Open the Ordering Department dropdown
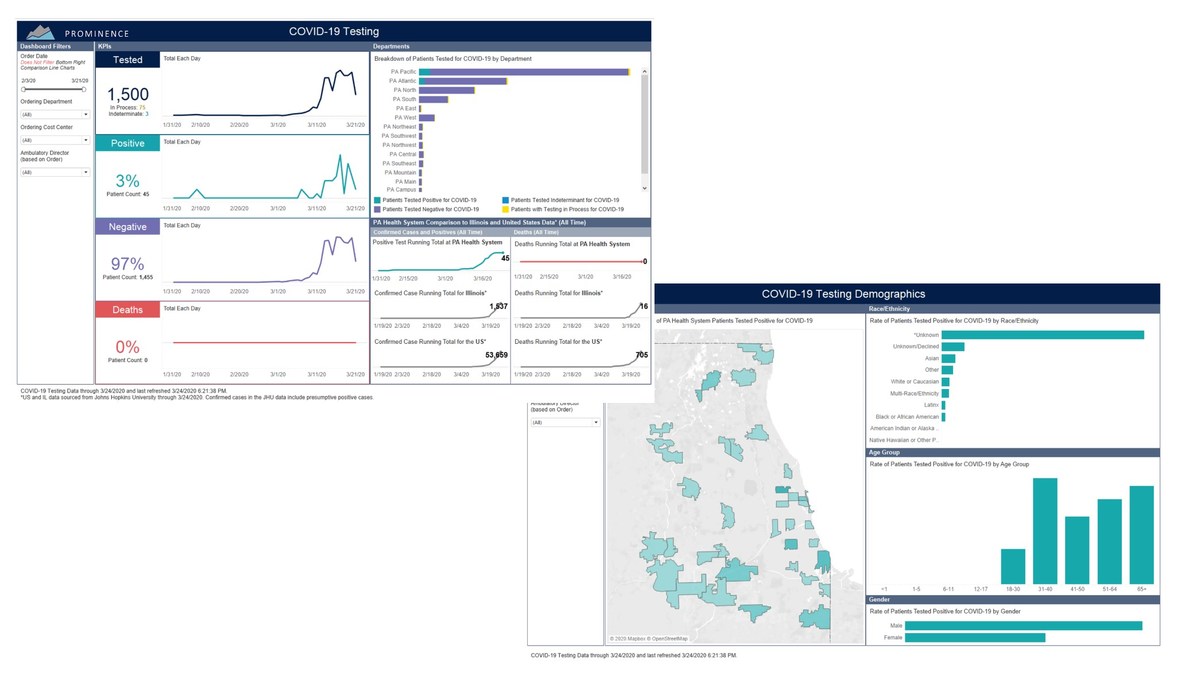Image resolution: width=1185 pixels, height=675 pixels. point(55,114)
